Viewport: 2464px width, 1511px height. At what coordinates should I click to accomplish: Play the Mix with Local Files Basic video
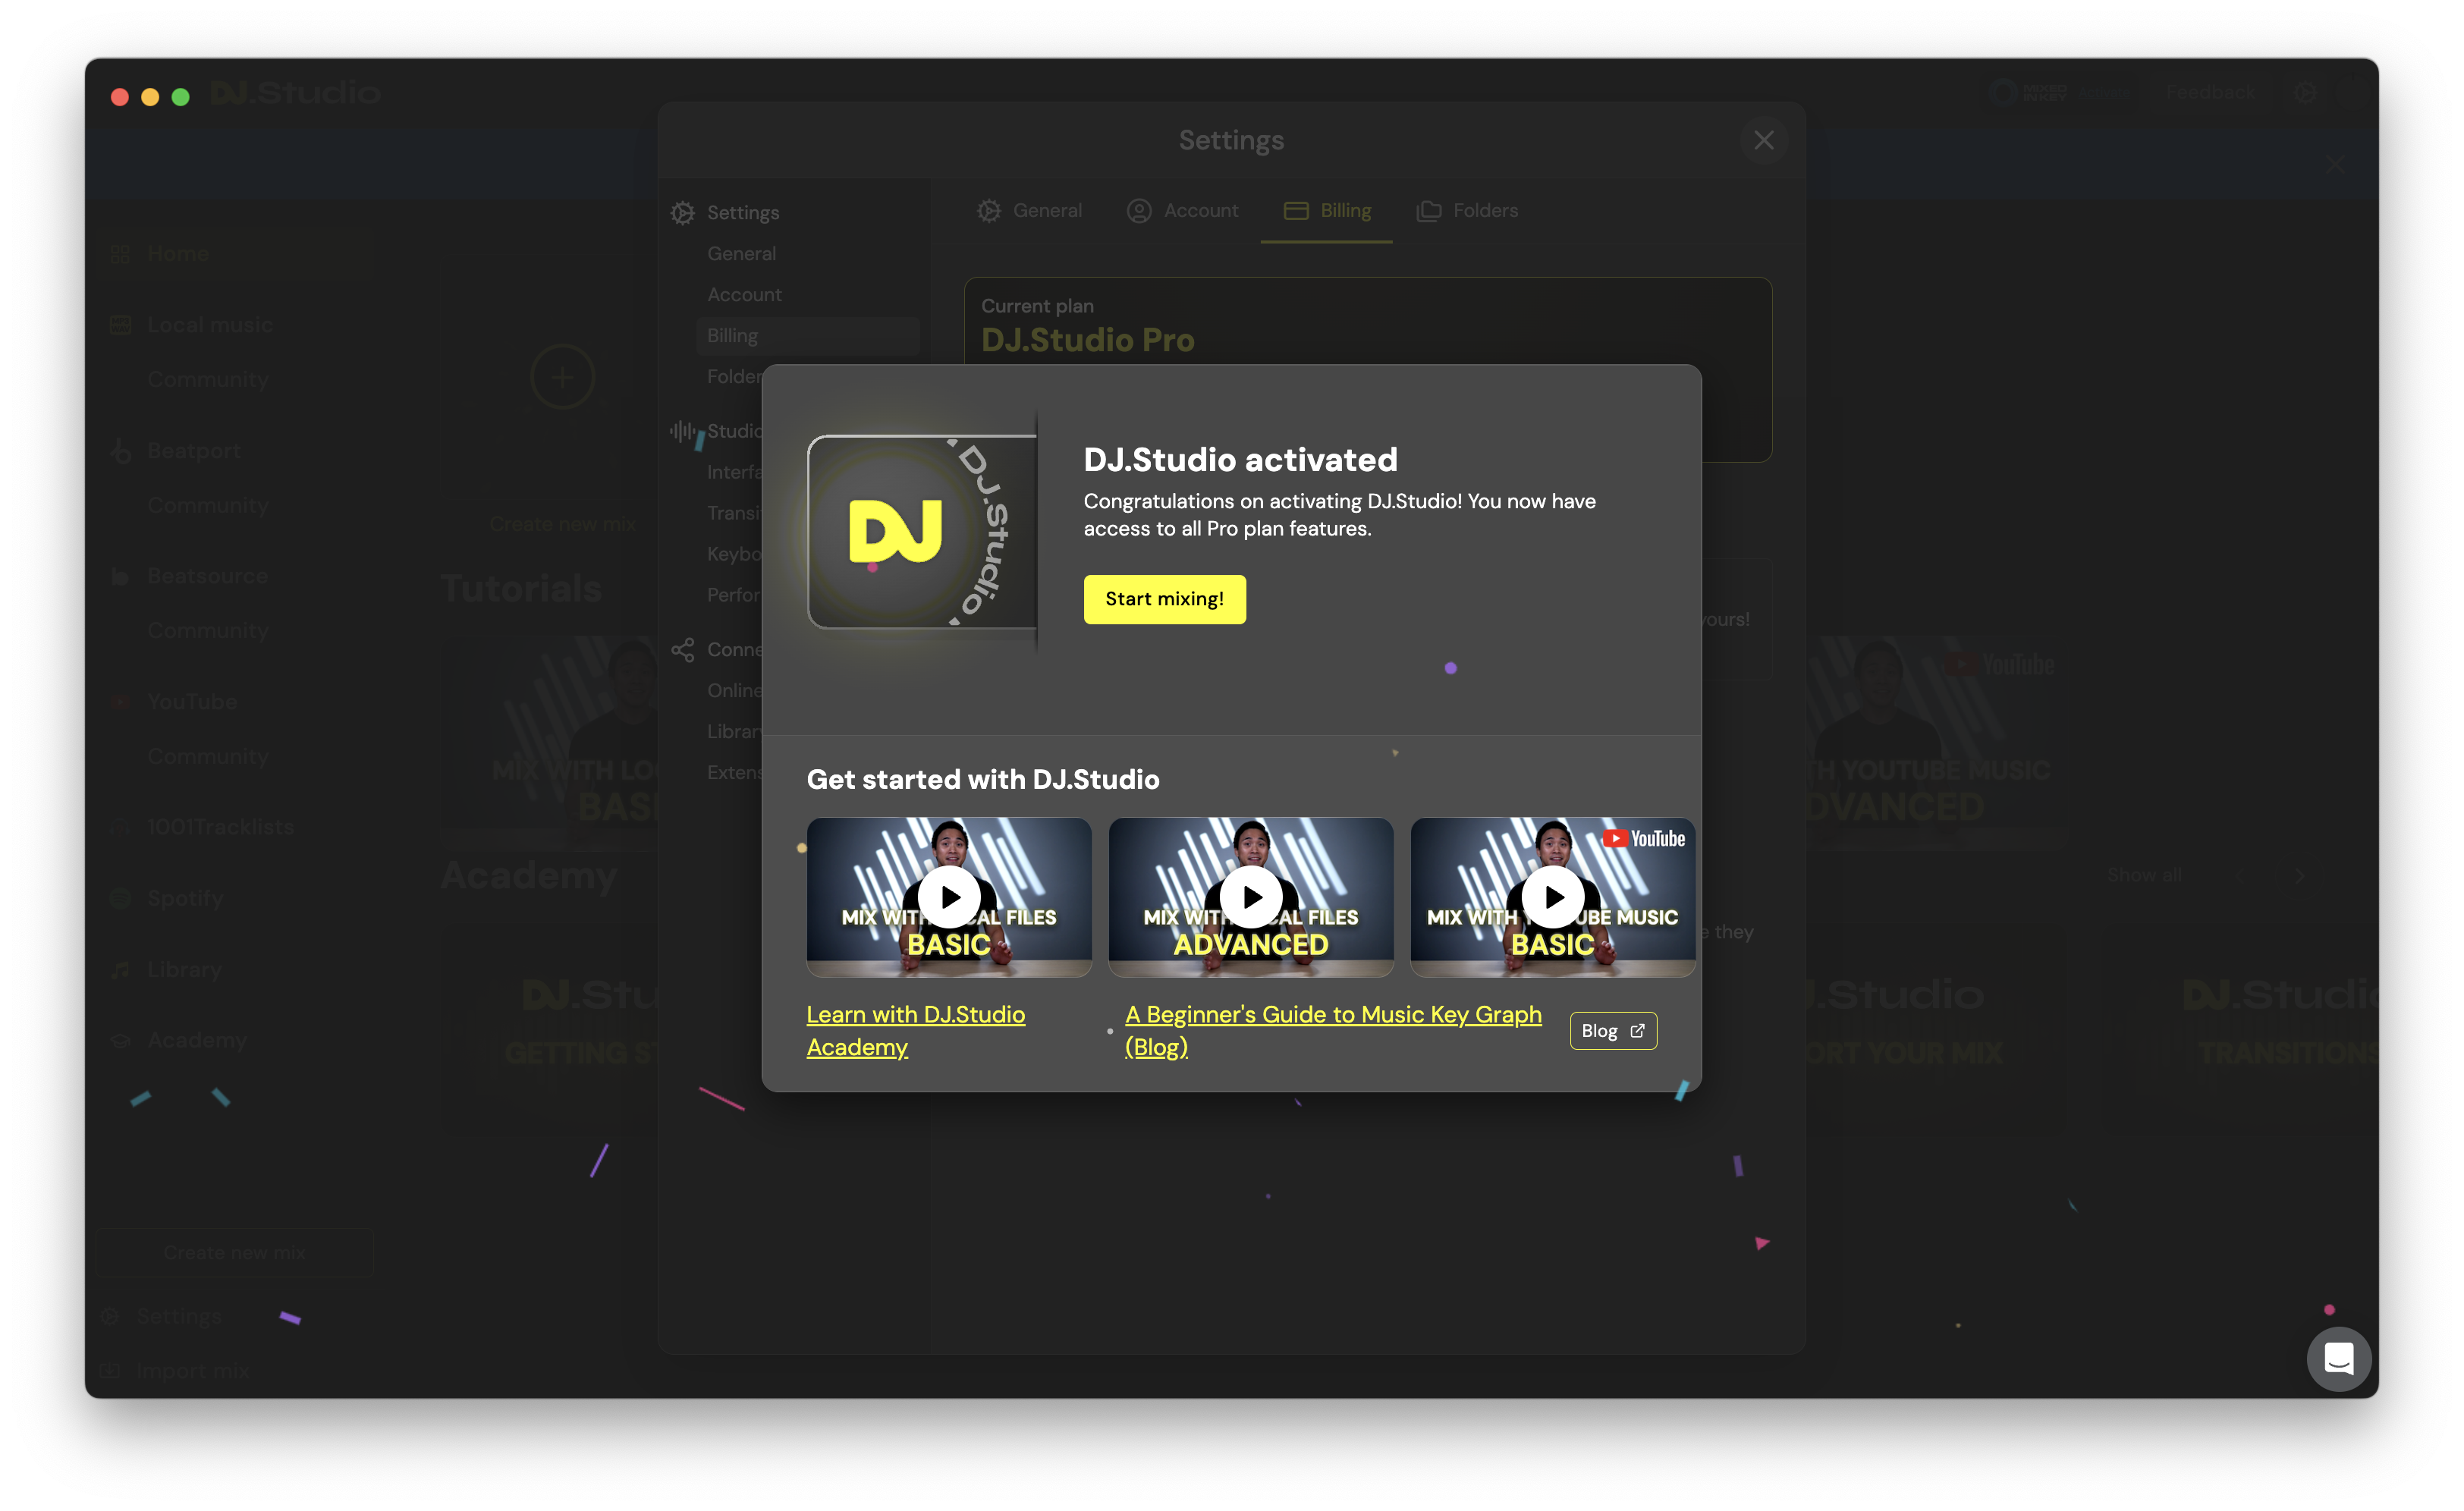(x=948, y=897)
